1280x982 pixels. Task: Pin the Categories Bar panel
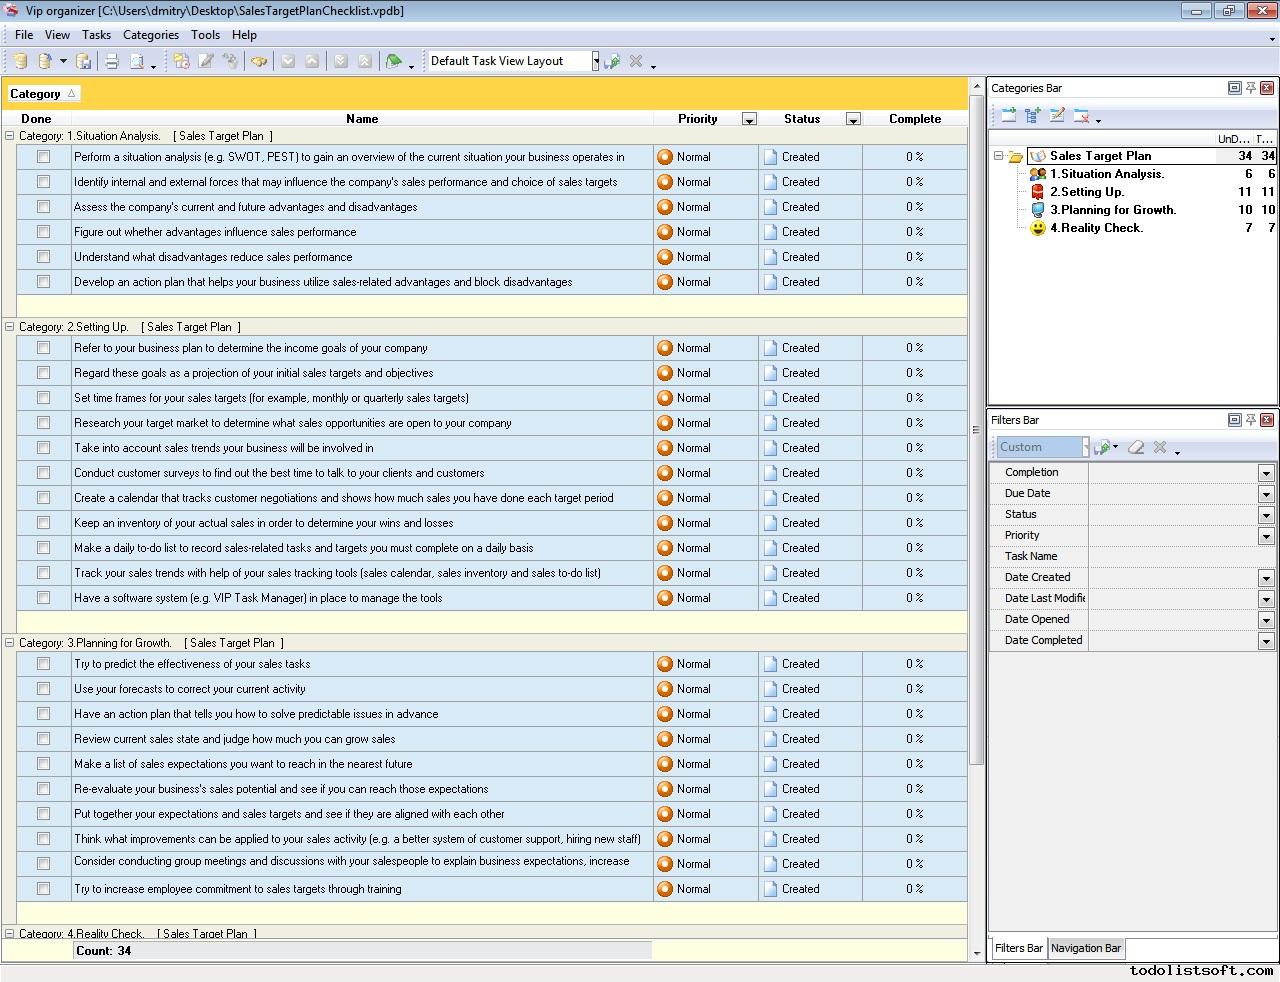[1250, 88]
